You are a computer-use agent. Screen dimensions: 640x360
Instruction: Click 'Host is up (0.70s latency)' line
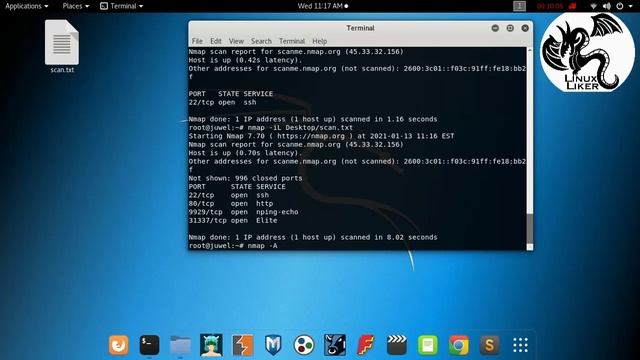click(245, 153)
